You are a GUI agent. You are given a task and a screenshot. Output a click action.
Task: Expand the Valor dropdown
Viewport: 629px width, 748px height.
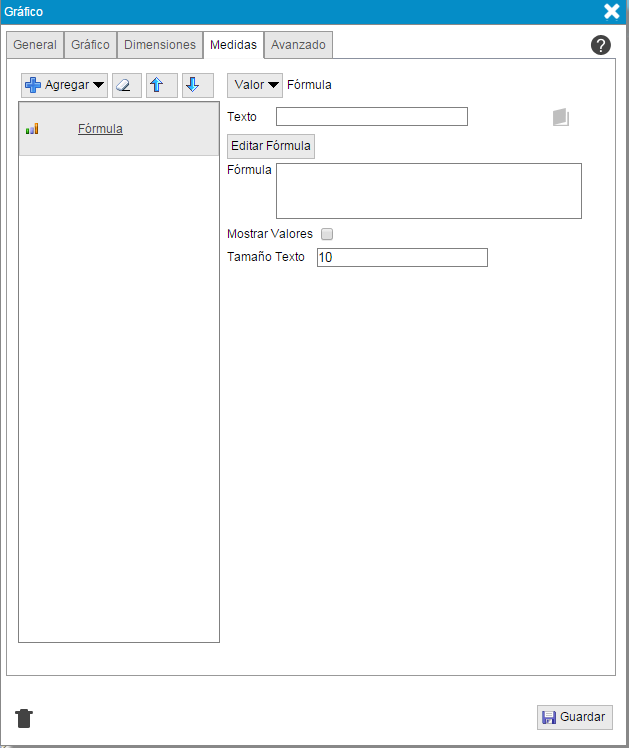point(255,85)
